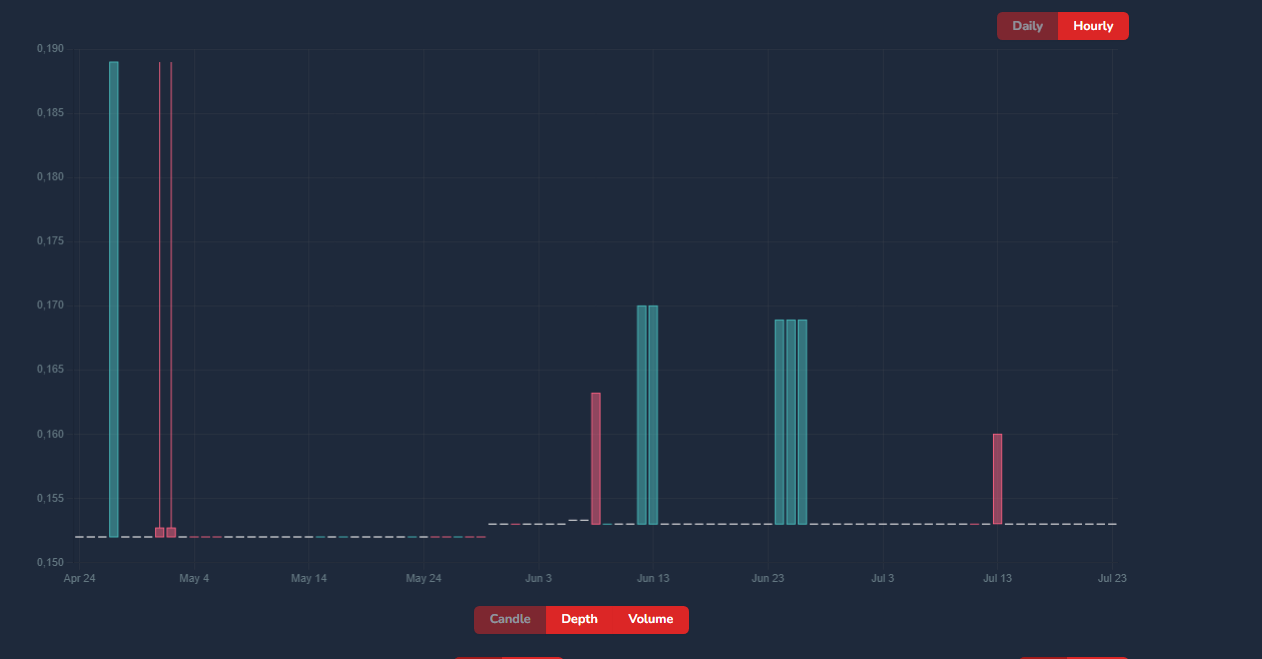Click the 0,190 price axis label
Screen dimensions: 1262x659
pyautogui.click(x=50, y=49)
